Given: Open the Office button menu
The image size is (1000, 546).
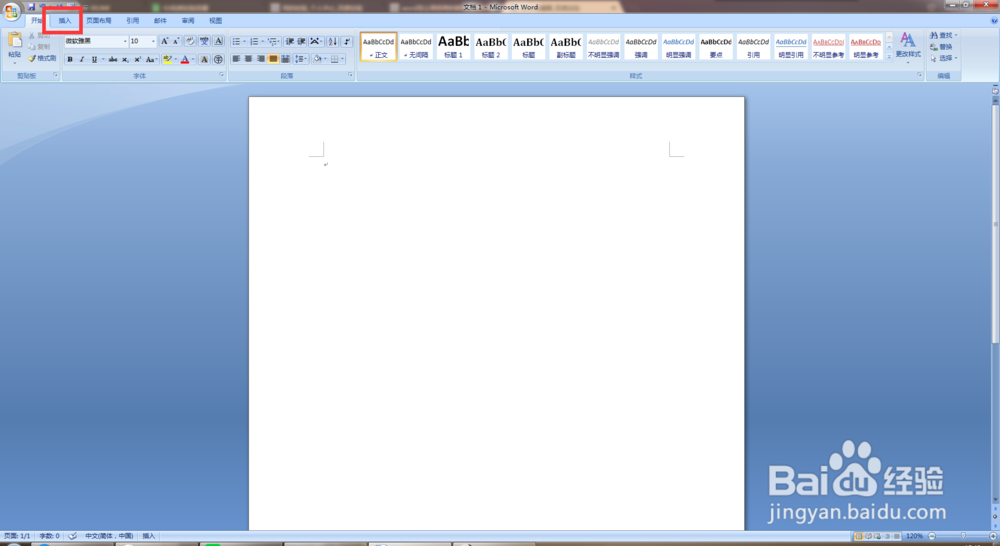Looking at the screenshot, I should click(11, 11).
